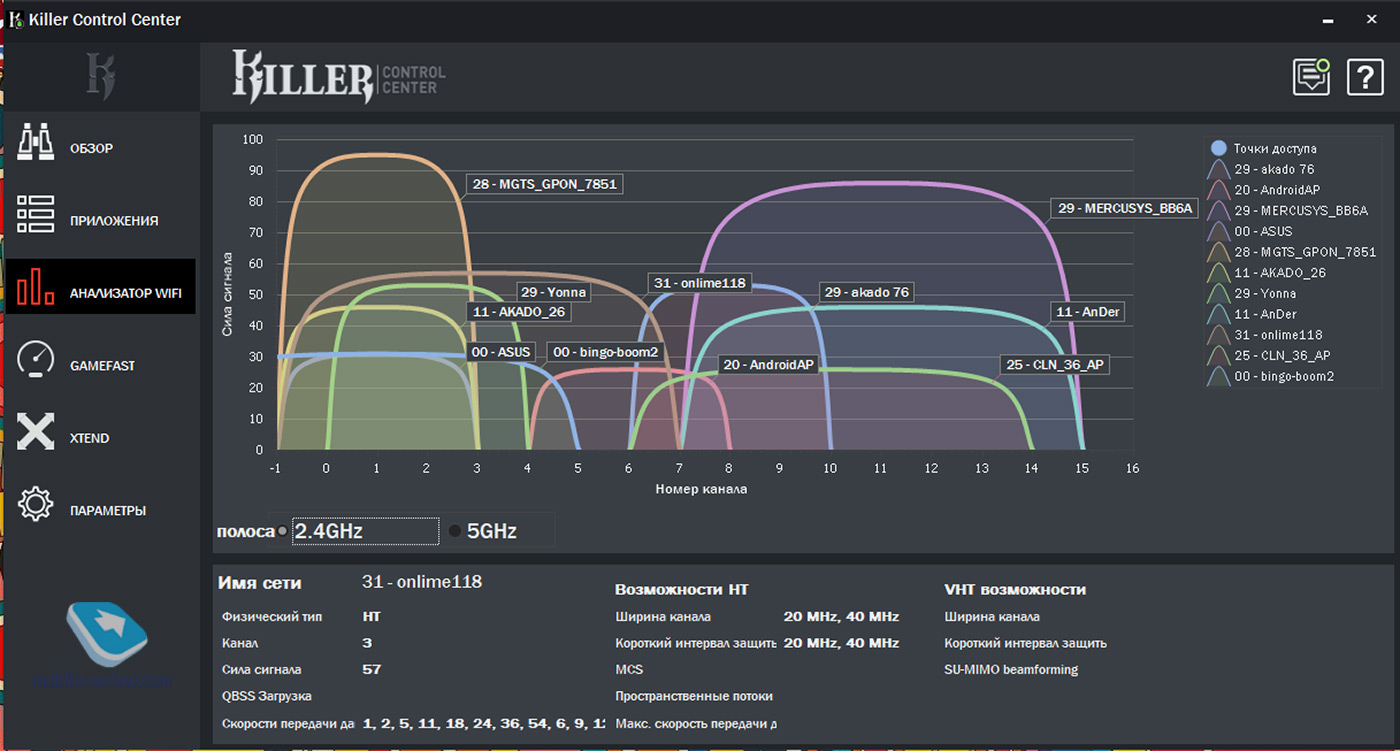This screenshot has width=1400, height=751.
Task: Click the help question mark icon
Action: (1365, 77)
